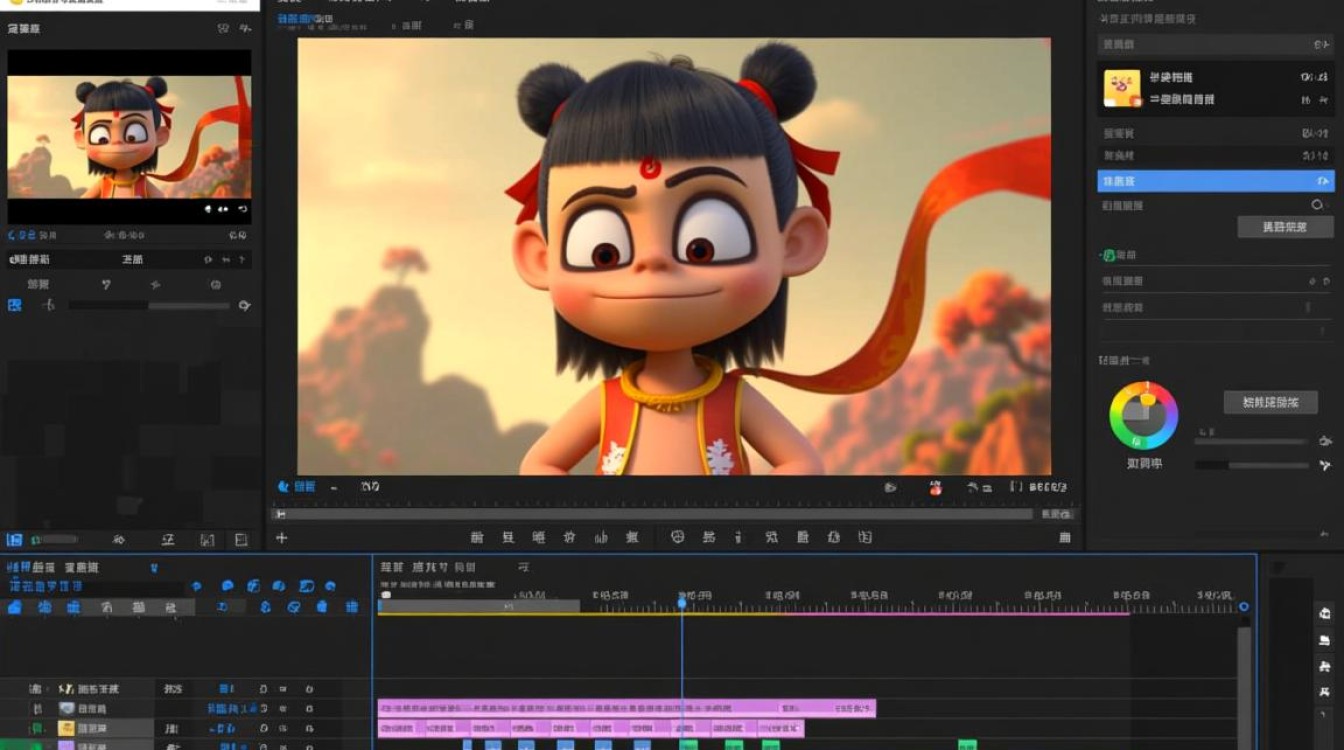Click the rightmost control icon under the source preview
1344x750 pixels.
[243, 209]
